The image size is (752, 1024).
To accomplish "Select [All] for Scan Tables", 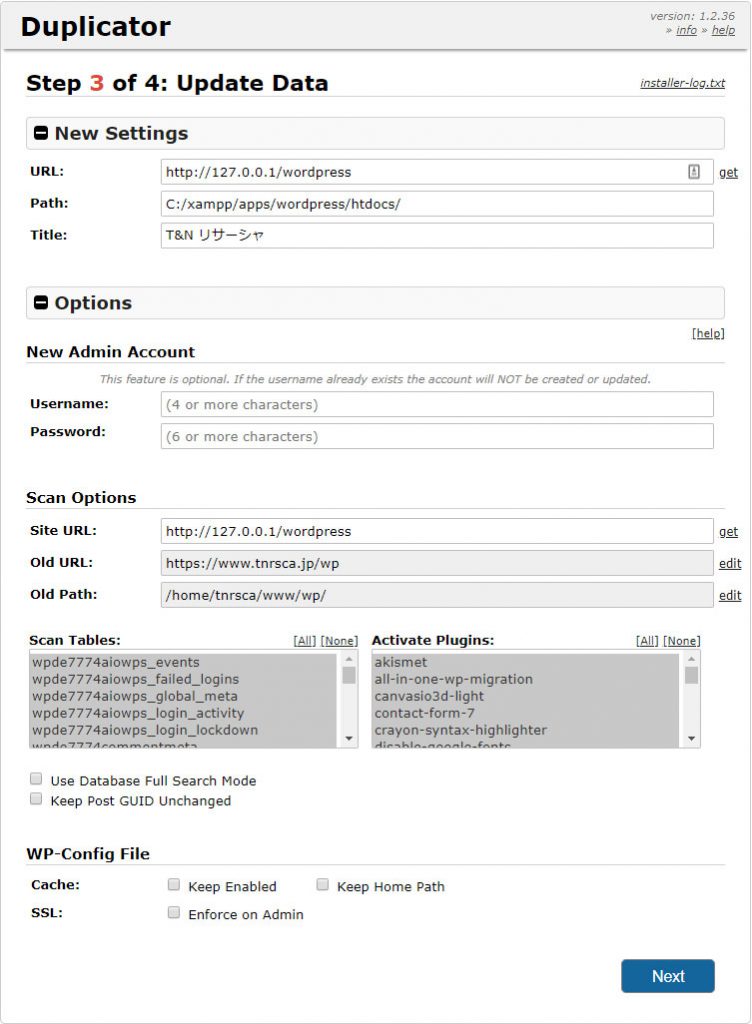I will pos(305,641).
